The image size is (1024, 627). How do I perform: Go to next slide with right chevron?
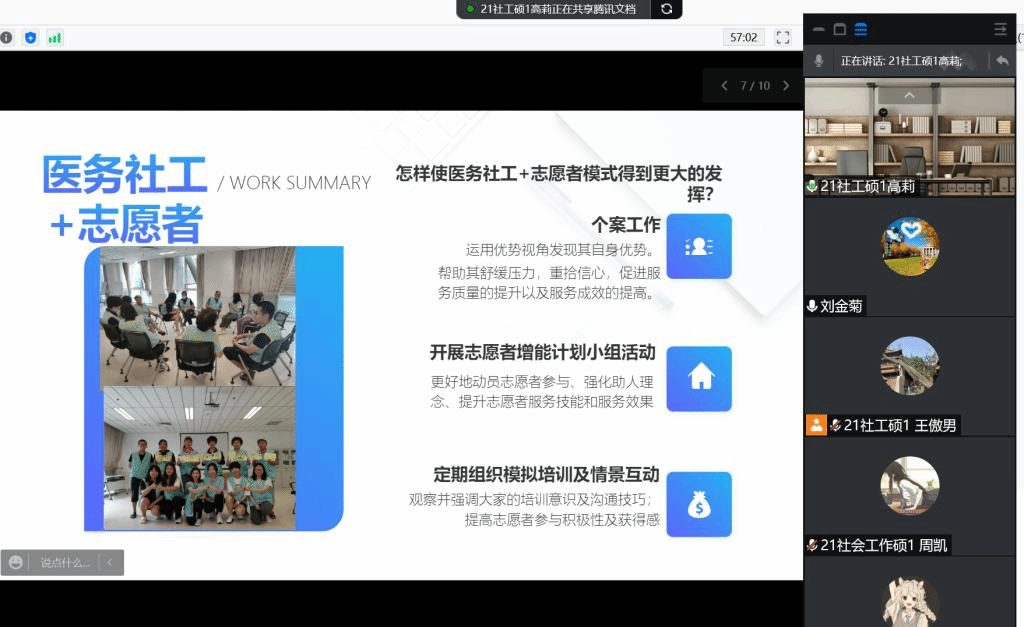tap(786, 86)
